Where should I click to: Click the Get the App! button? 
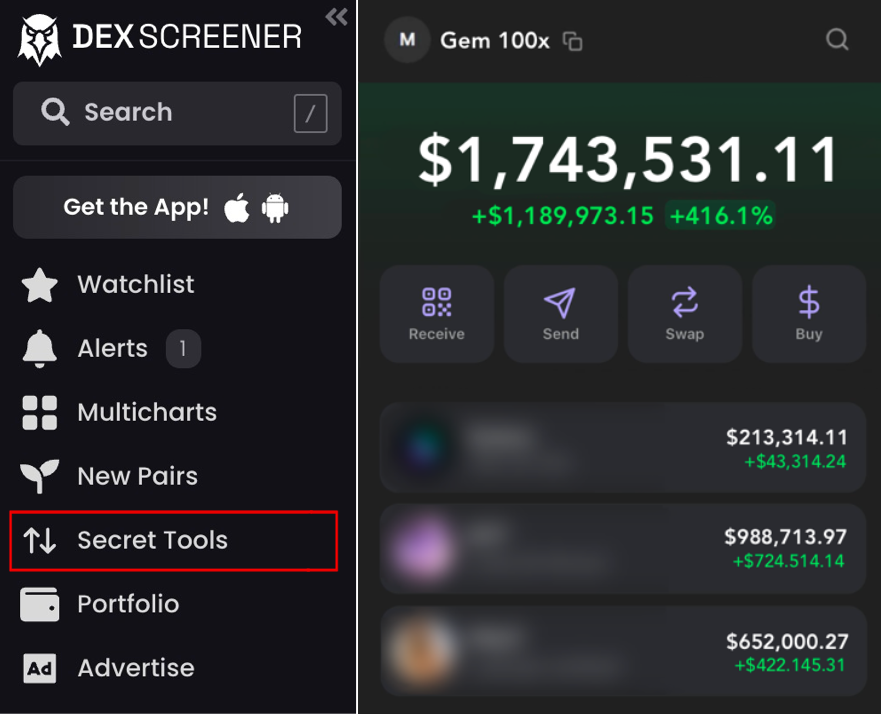(x=177, y=207)
